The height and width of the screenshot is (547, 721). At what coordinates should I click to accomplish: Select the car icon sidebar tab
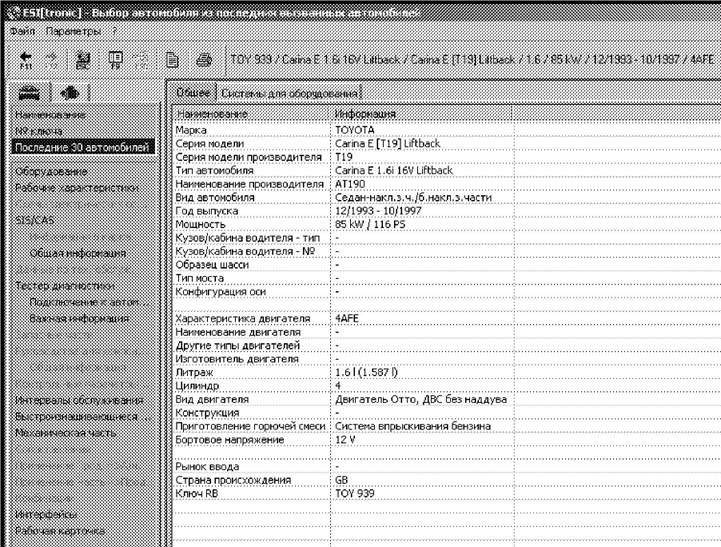(32, 93)
